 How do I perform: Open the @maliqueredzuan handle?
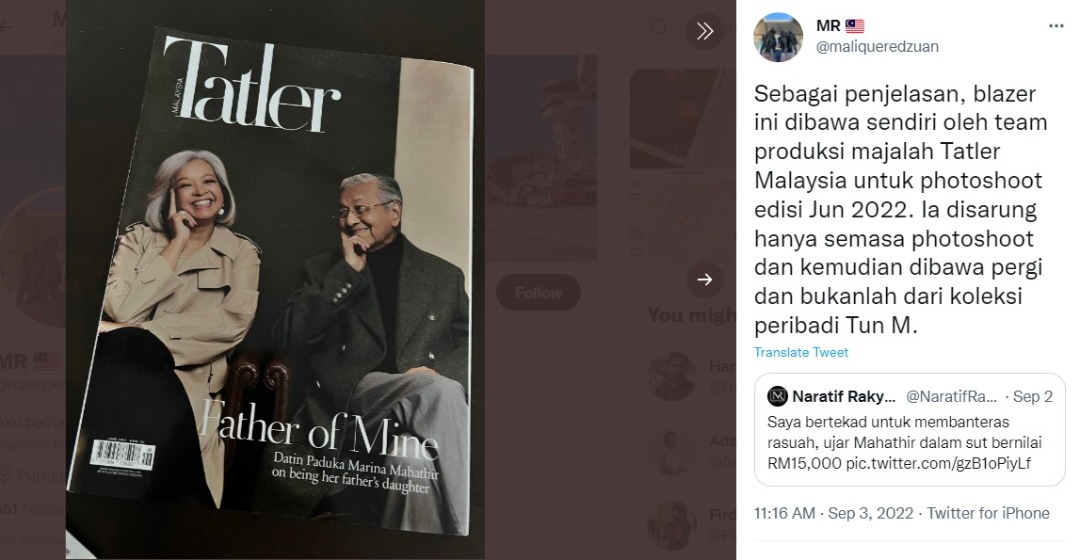pos(877,46)
